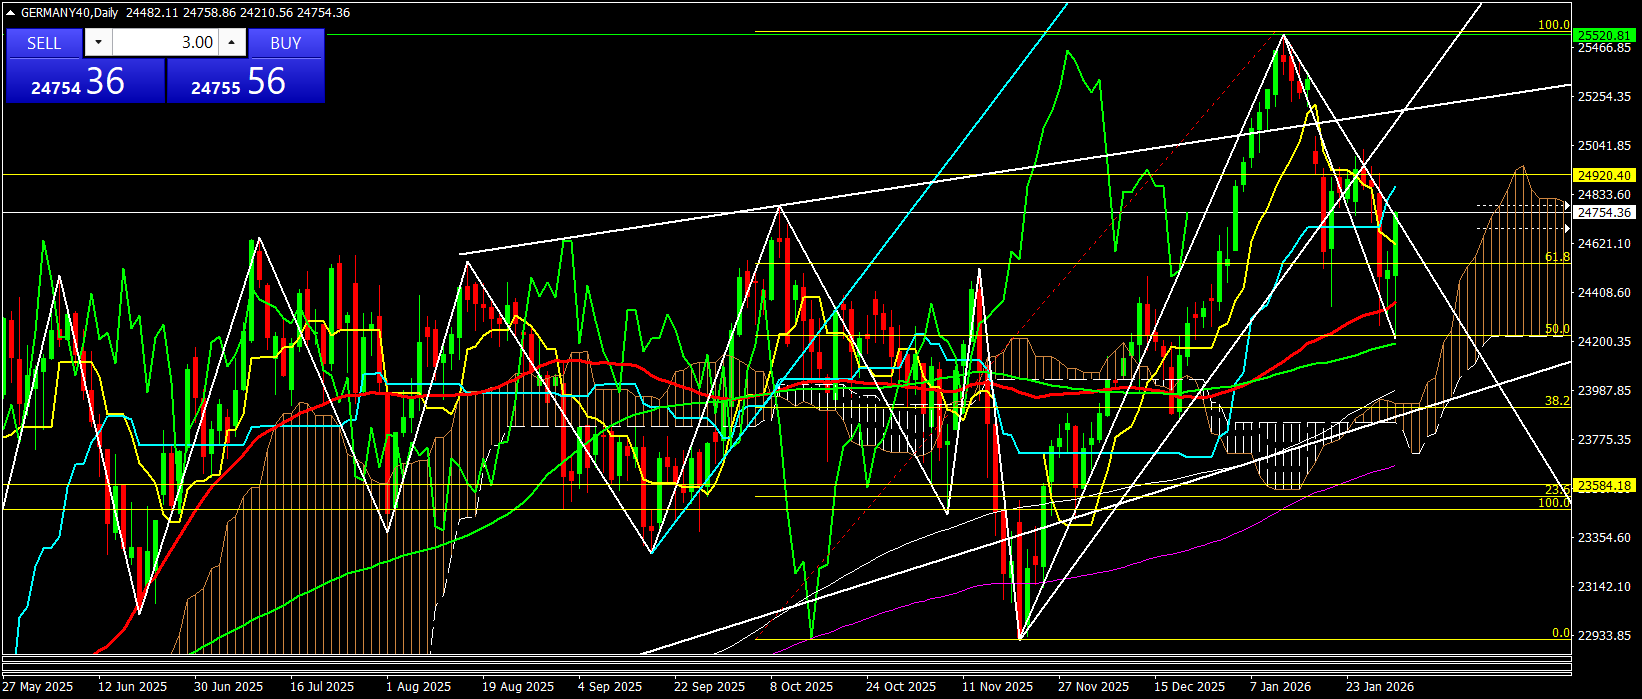This screenshot has height=699, width=1642.
Task: Click the GERMANY40,Daily chart title
Action: [x=69, y=13]
